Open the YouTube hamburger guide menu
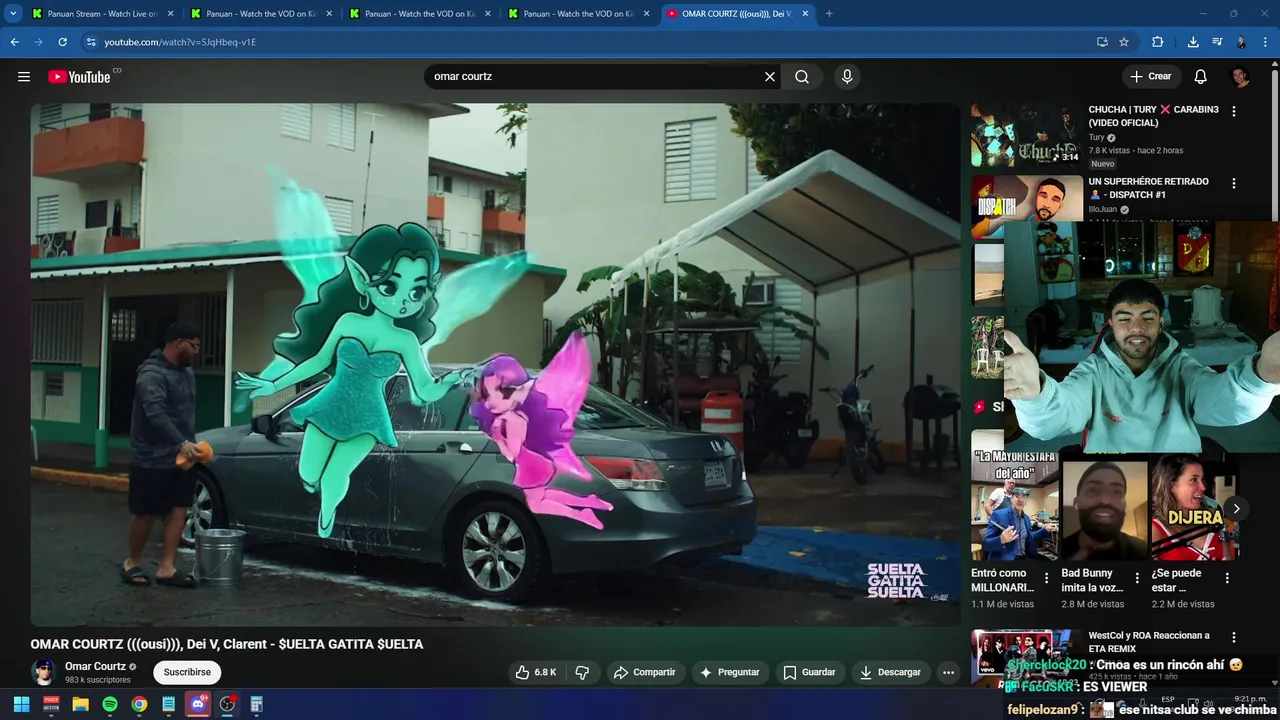The width and height of the screenshot is (1280, 720). click(x=24, y=77)
